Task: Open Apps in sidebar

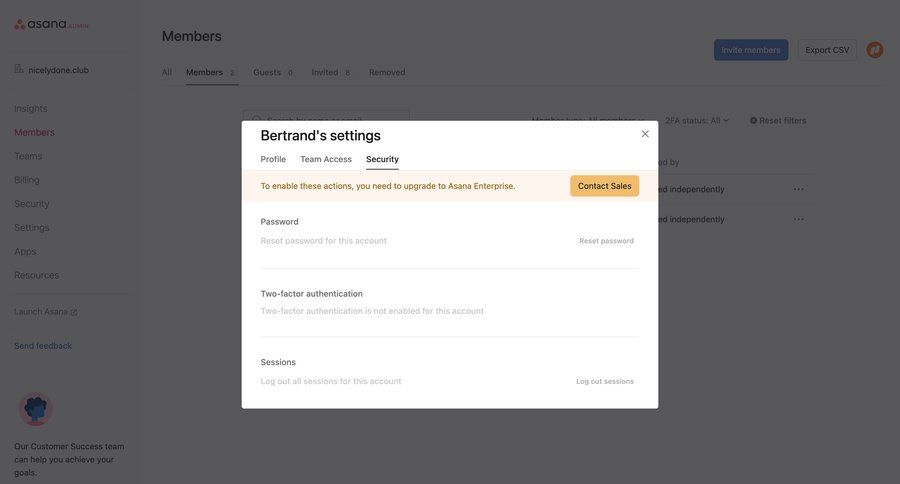Action: (25, 251)
